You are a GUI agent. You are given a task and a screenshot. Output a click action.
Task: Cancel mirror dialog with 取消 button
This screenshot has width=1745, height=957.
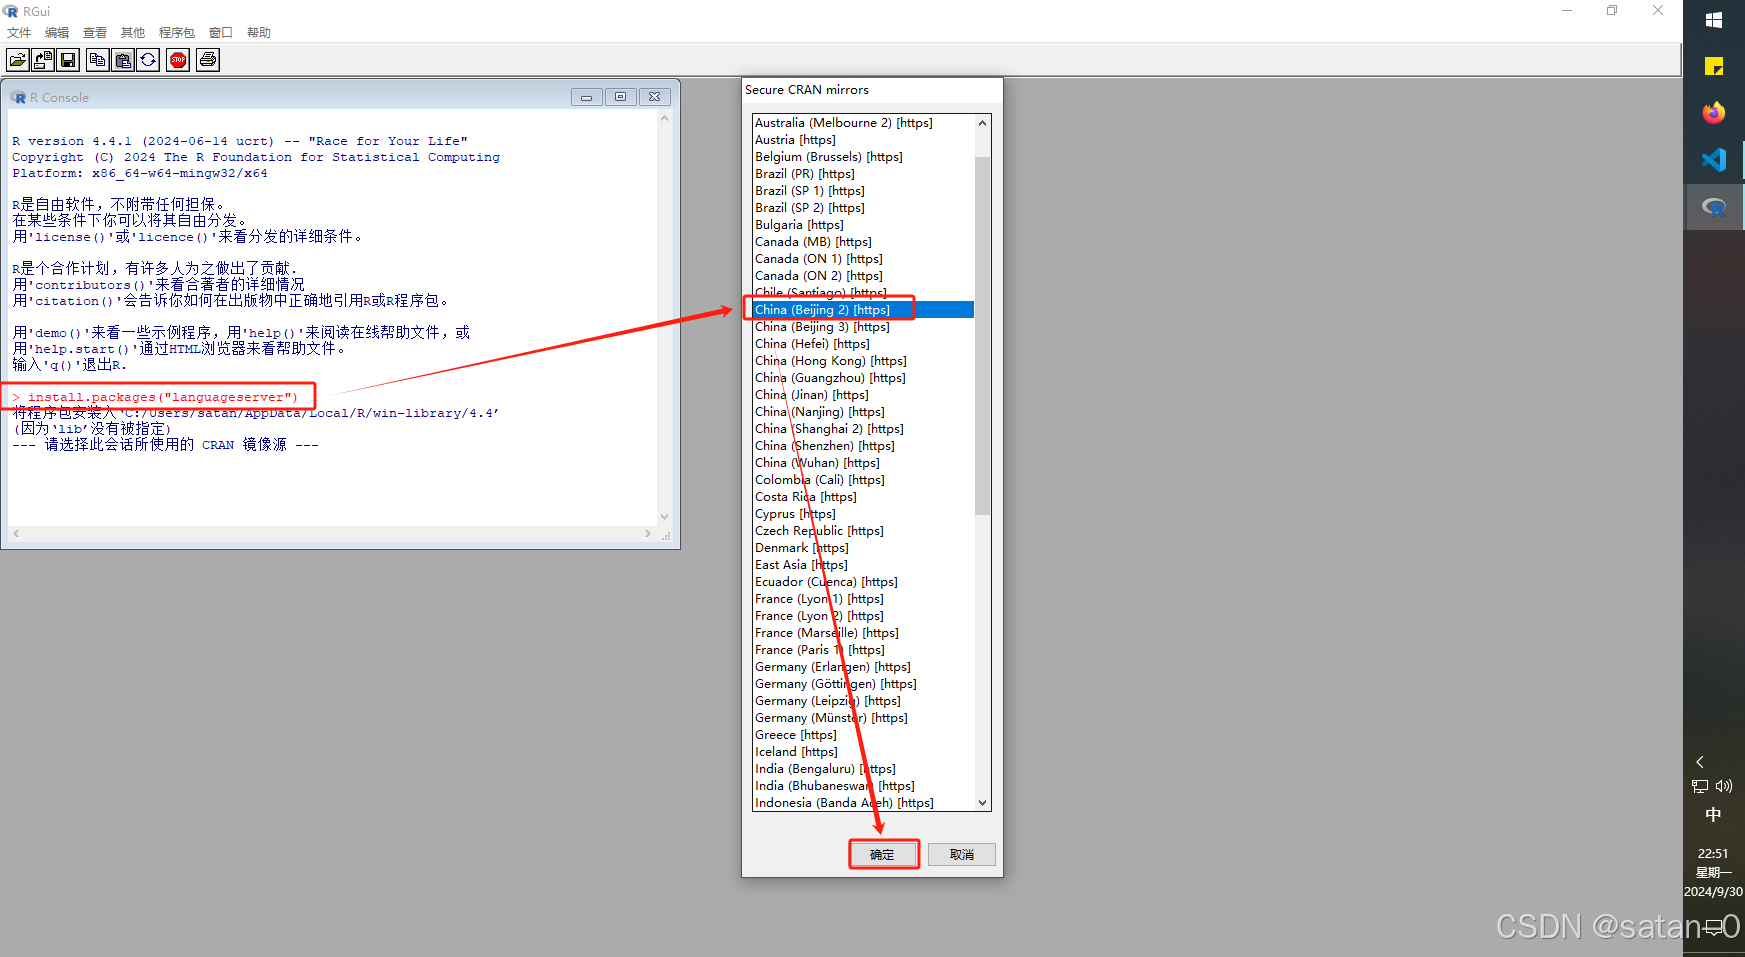[x=962, y=855]
